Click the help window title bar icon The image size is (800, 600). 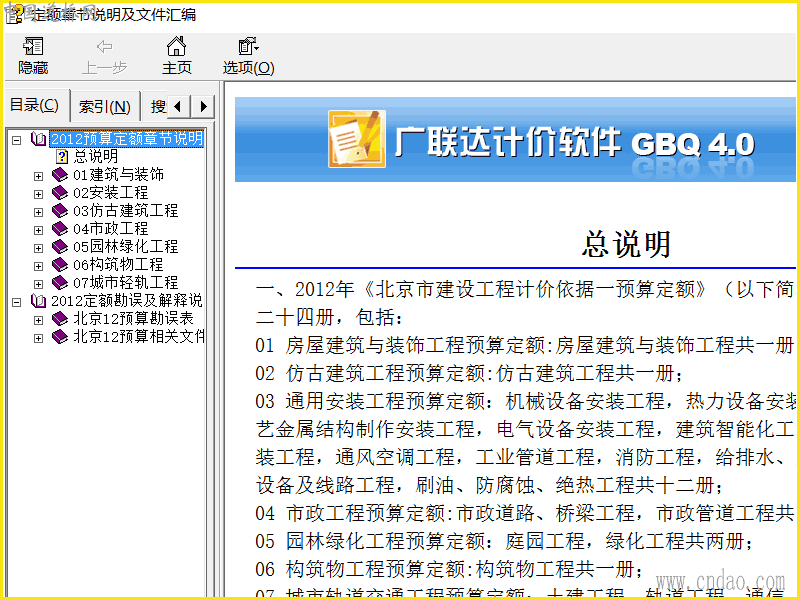(x=14, y=14)
